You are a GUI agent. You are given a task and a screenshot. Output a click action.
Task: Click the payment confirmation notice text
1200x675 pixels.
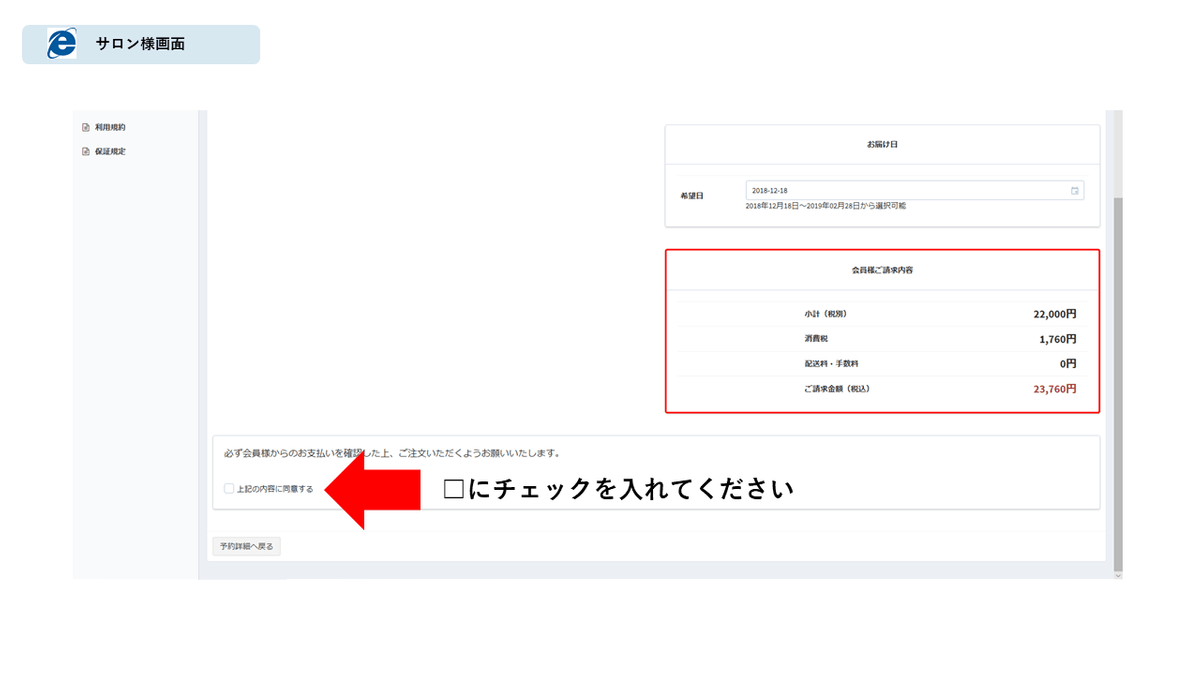pyautogui.click(x=392, y=453)
